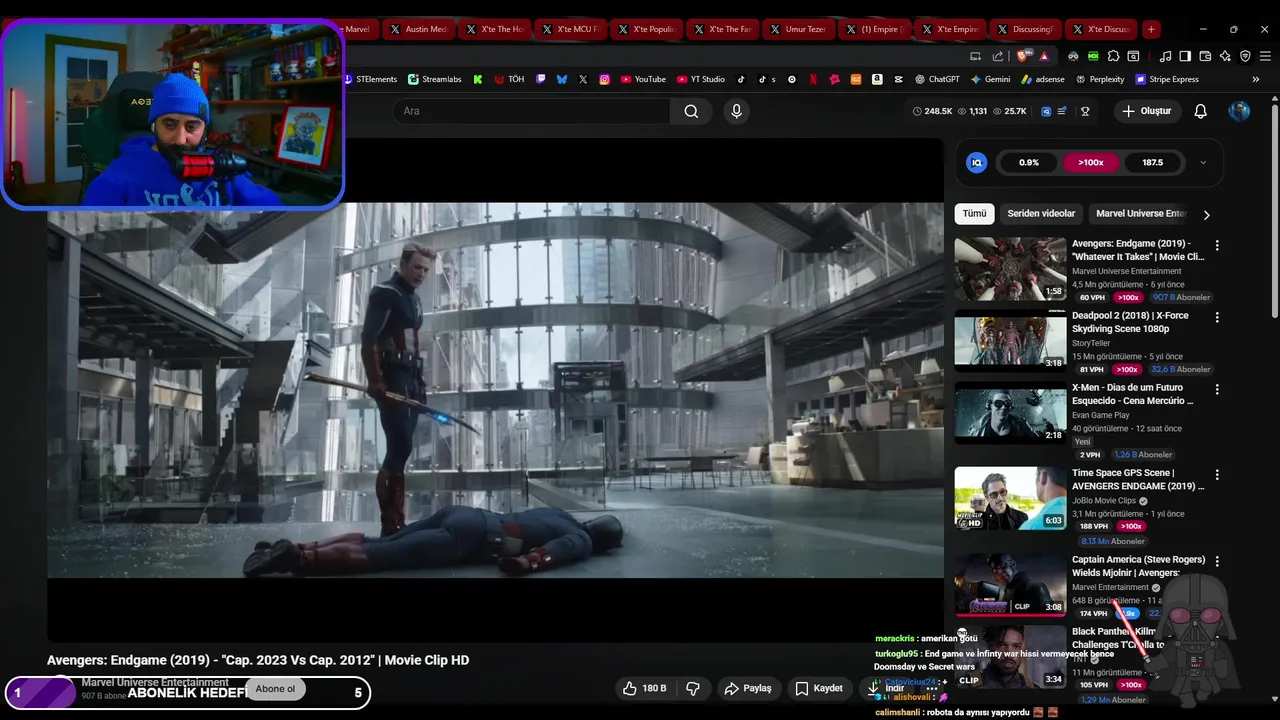Click the Paylaş share button
The height and width of the screenshot is (720, 1280).
pos(748,689)
